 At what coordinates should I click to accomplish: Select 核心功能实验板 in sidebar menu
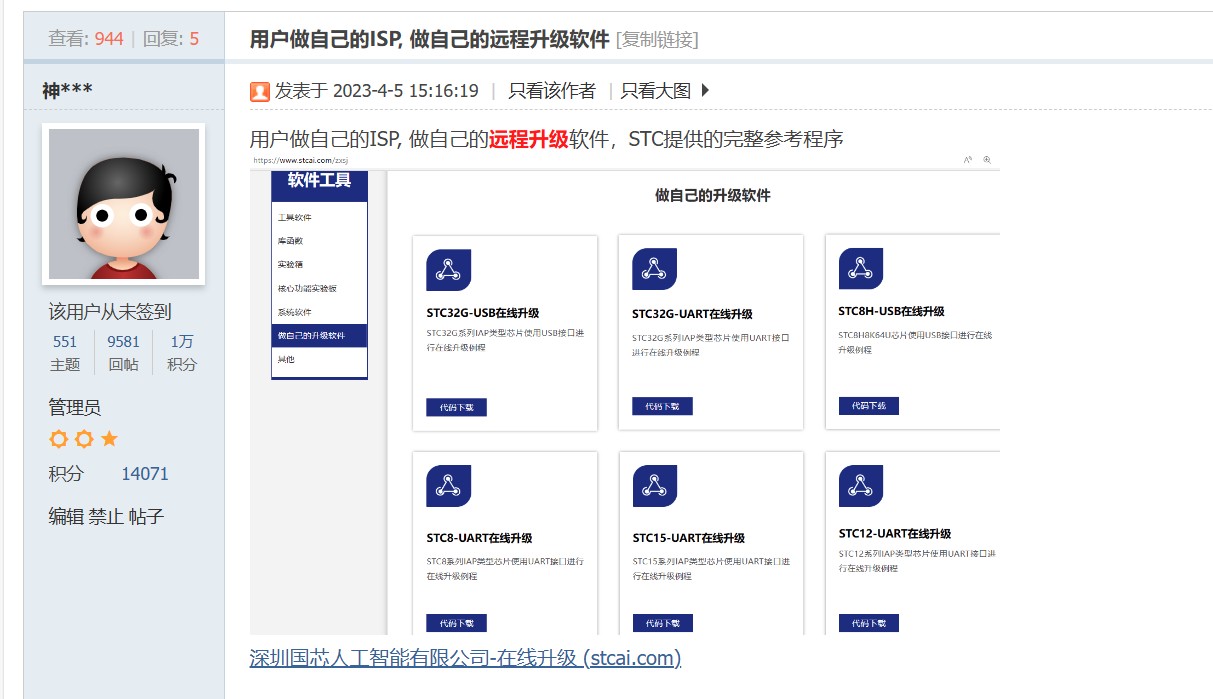point(319,289)
